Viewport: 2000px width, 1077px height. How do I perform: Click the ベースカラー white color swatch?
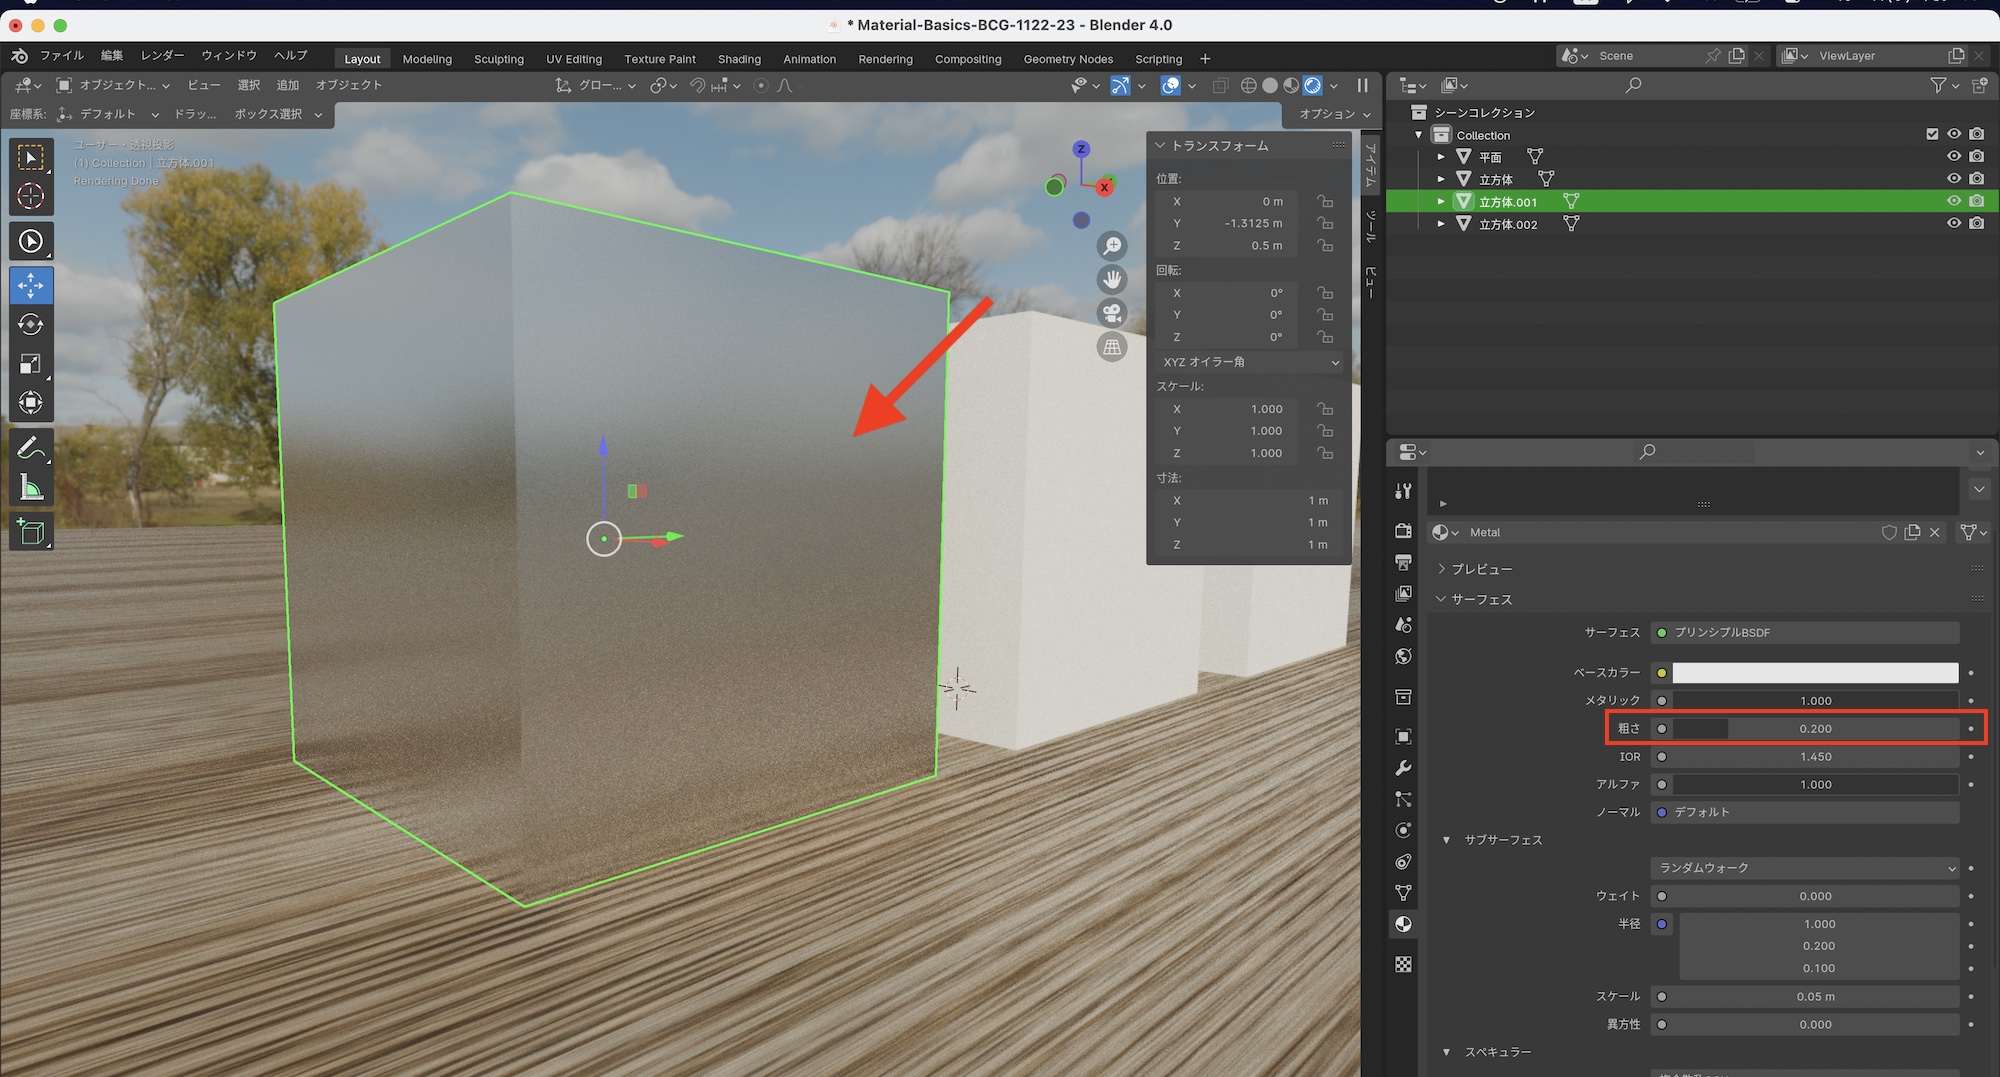1814,673
